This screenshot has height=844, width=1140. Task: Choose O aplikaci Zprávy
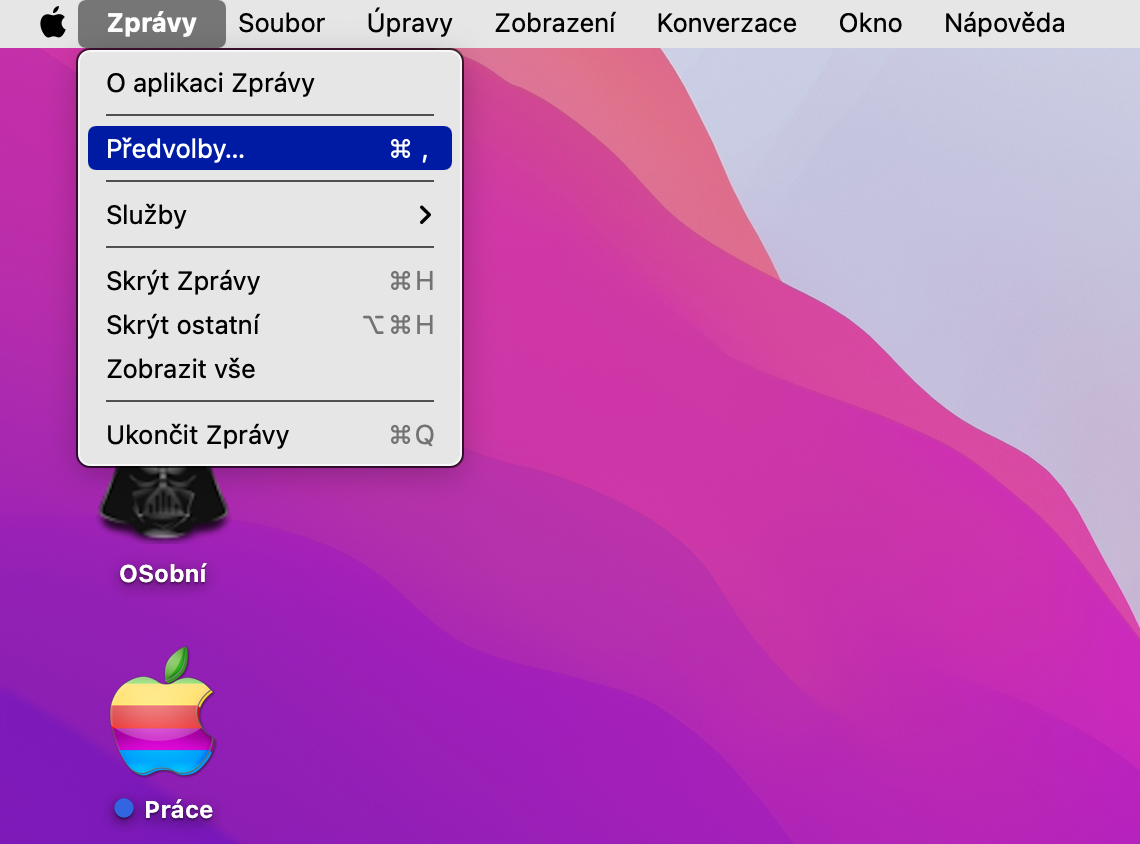click(270, 83)
